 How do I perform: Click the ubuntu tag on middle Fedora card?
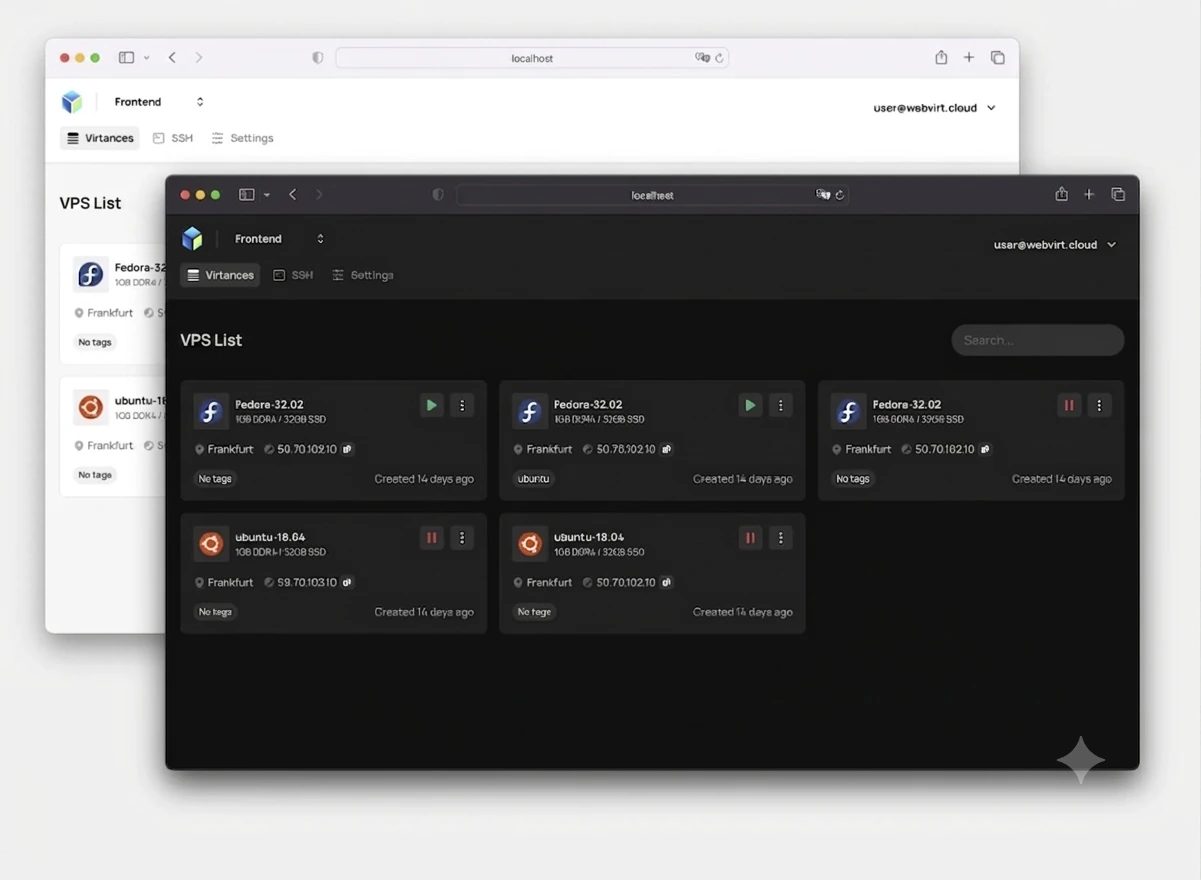(x=534, y=479)
